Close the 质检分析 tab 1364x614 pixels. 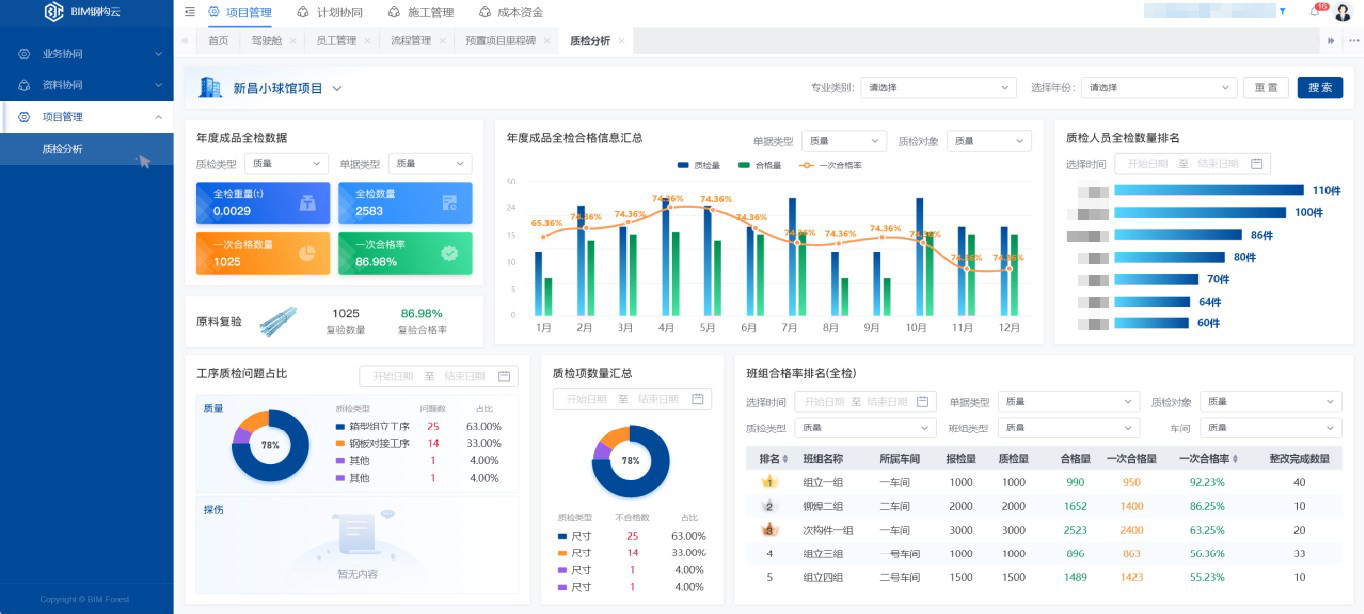pyautogui.click(x=621, y=41)
